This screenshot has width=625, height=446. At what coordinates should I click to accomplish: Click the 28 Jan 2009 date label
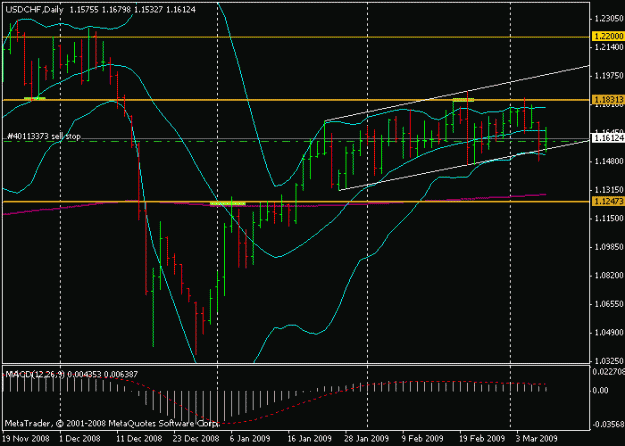[x=366, y=439]
